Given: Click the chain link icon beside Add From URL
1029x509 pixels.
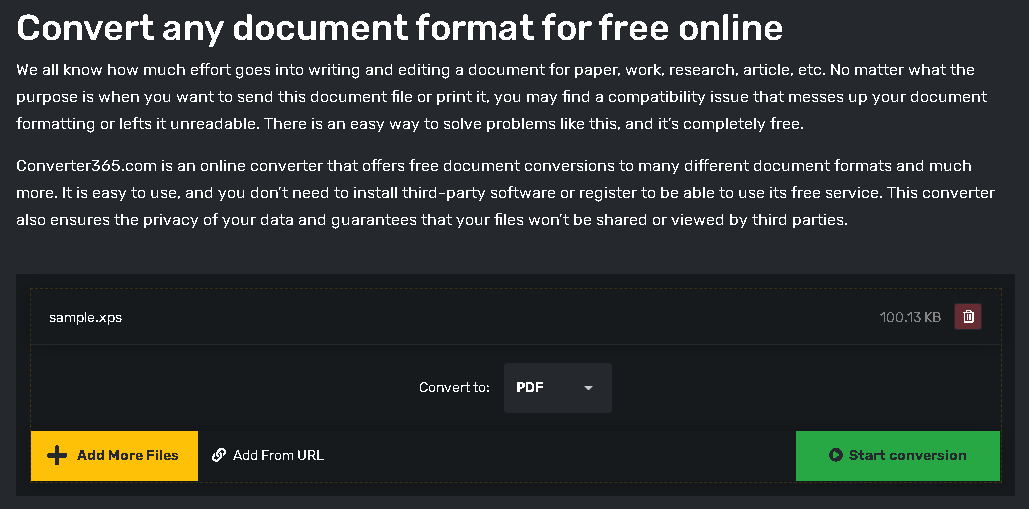Looking at the screenshot, I should coord(219,455).
